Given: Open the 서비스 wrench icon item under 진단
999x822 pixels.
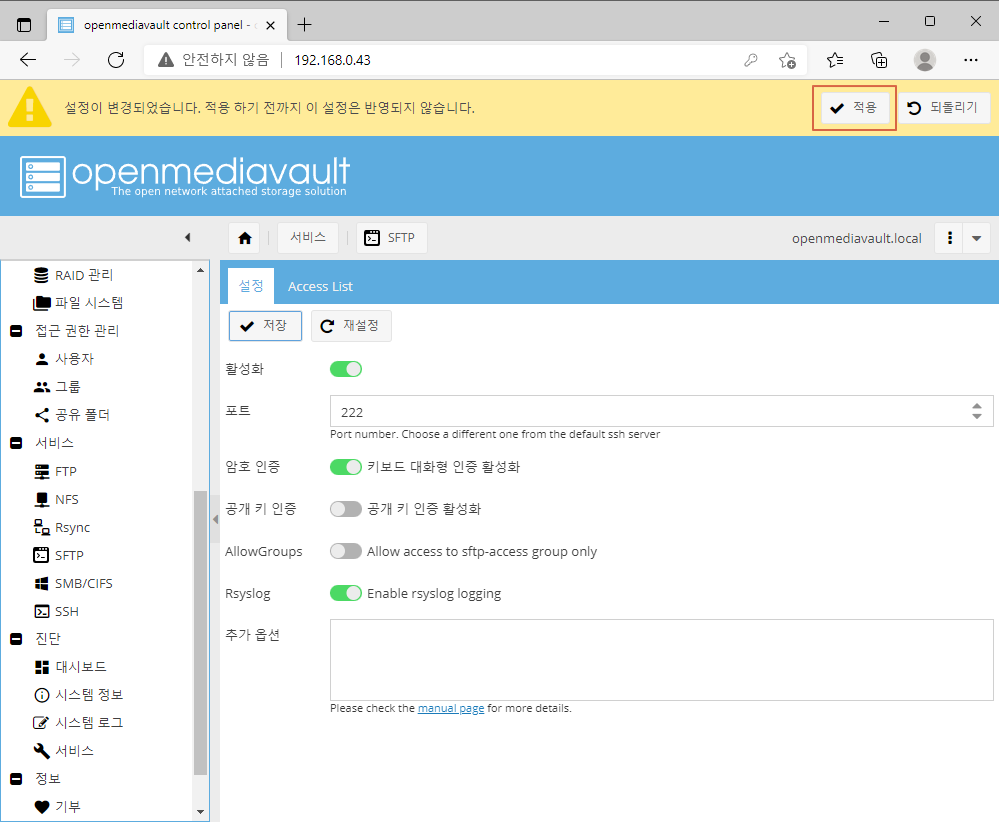Looking at the screenshot, I should (64, 751).
